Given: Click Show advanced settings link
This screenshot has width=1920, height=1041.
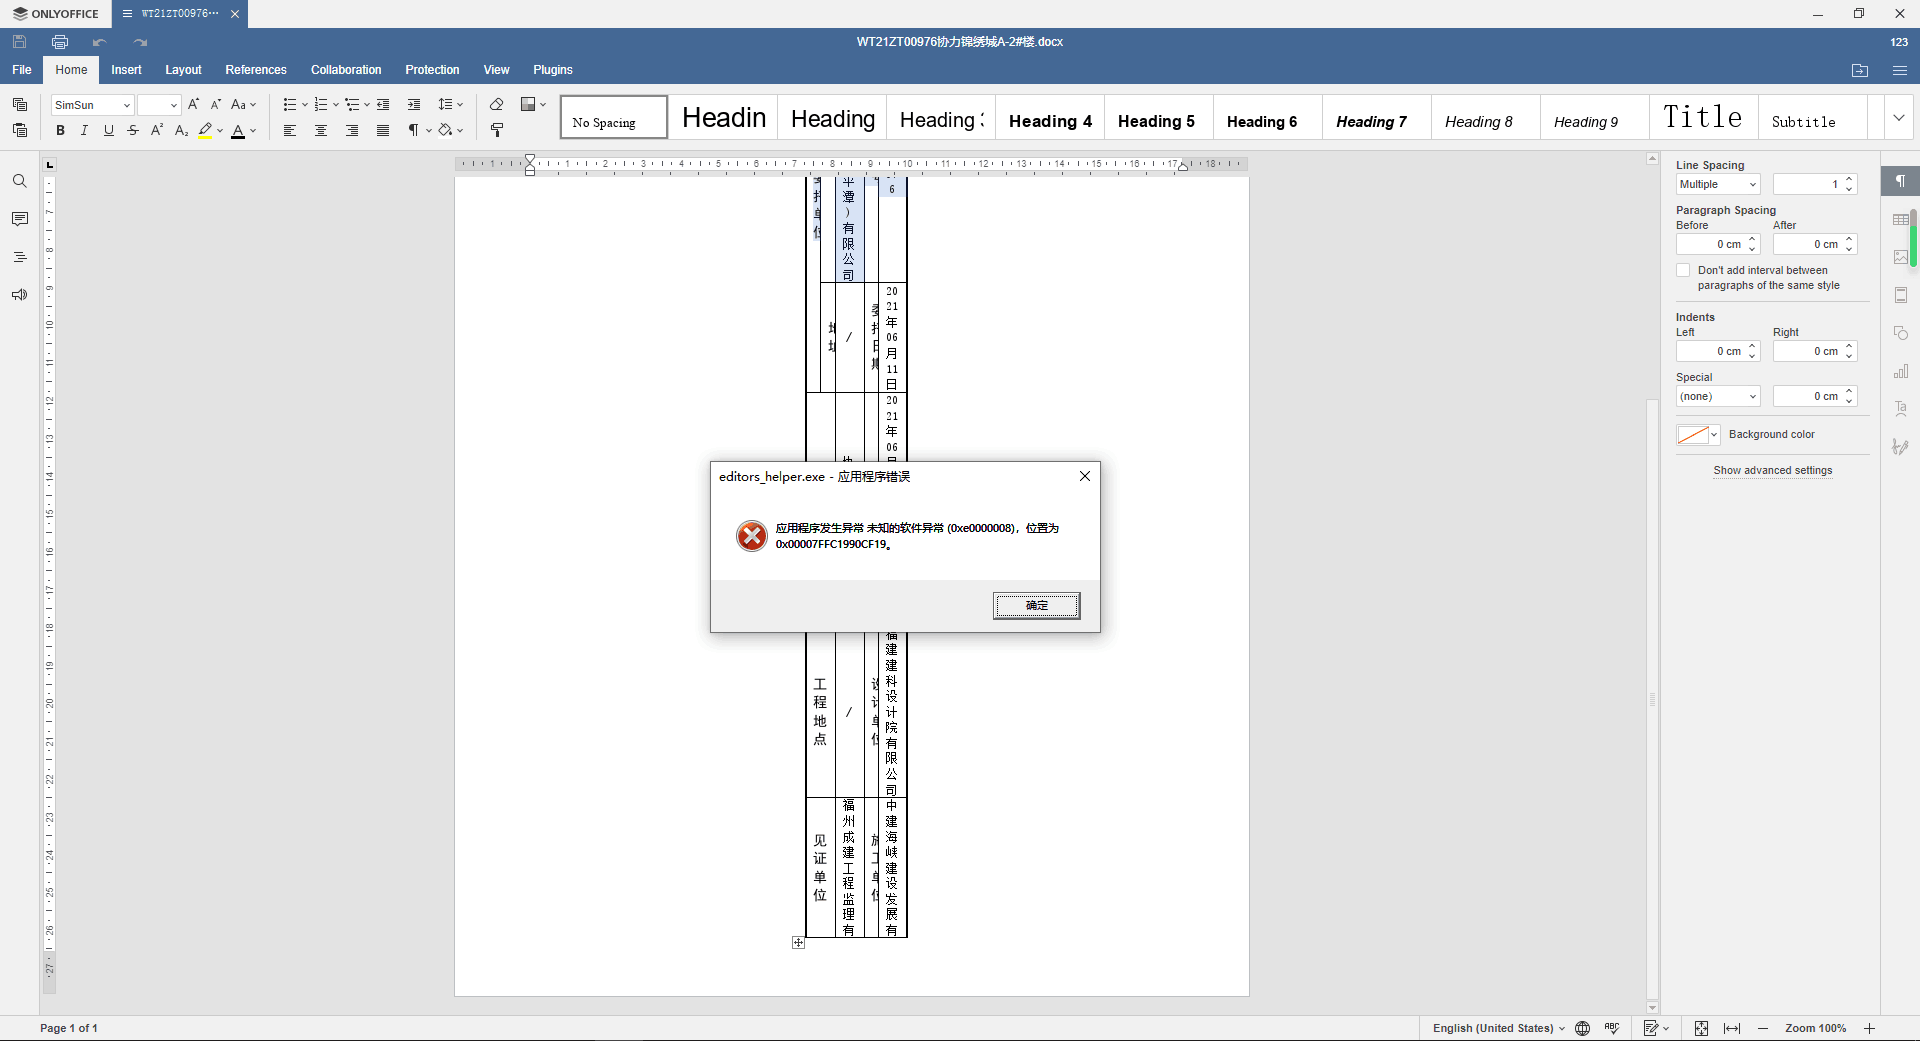Looking at the screenshot, I should click(x=1772, y=470).
